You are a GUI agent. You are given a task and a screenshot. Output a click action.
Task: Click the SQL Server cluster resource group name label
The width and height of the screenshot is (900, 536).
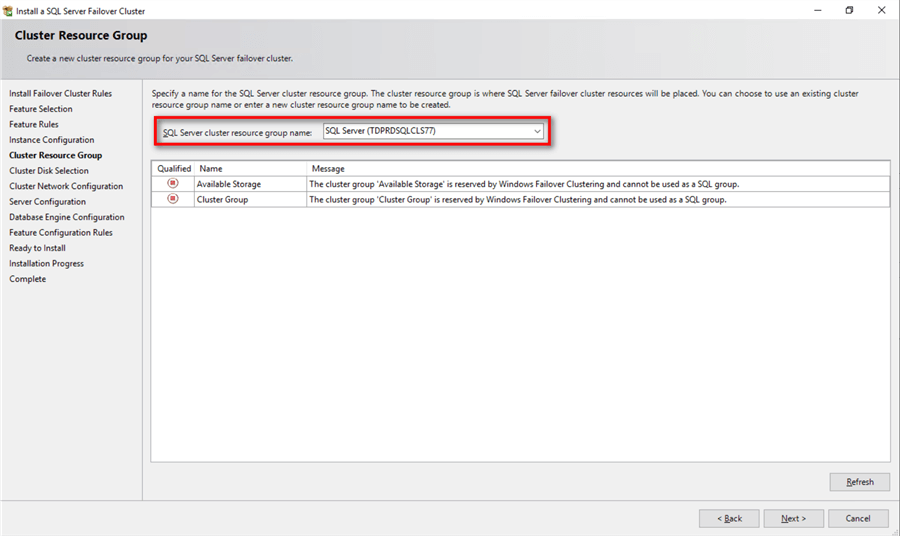237,133
